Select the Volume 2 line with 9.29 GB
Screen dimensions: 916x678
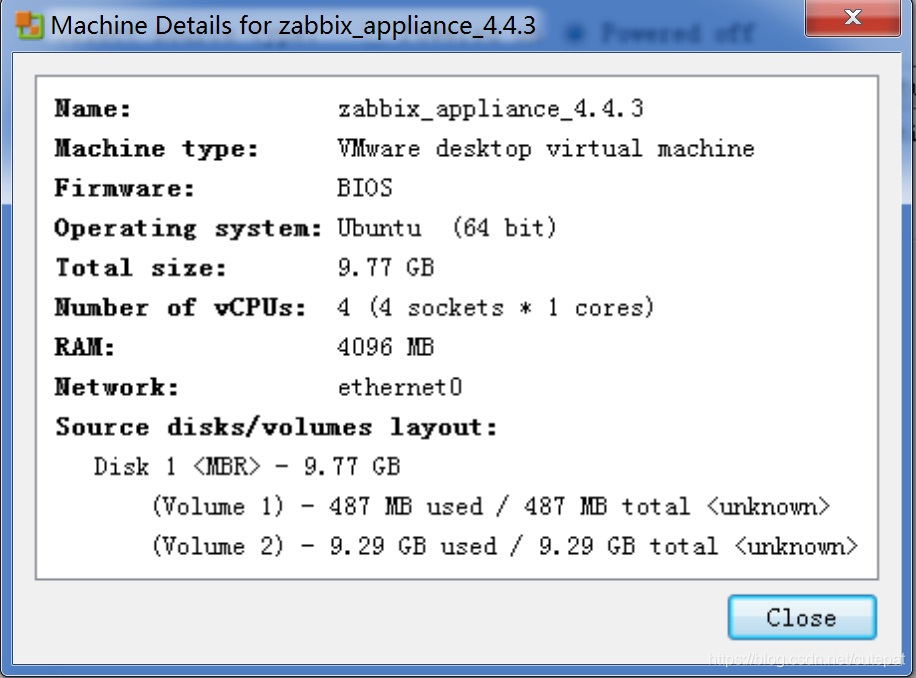coord(505,546)
